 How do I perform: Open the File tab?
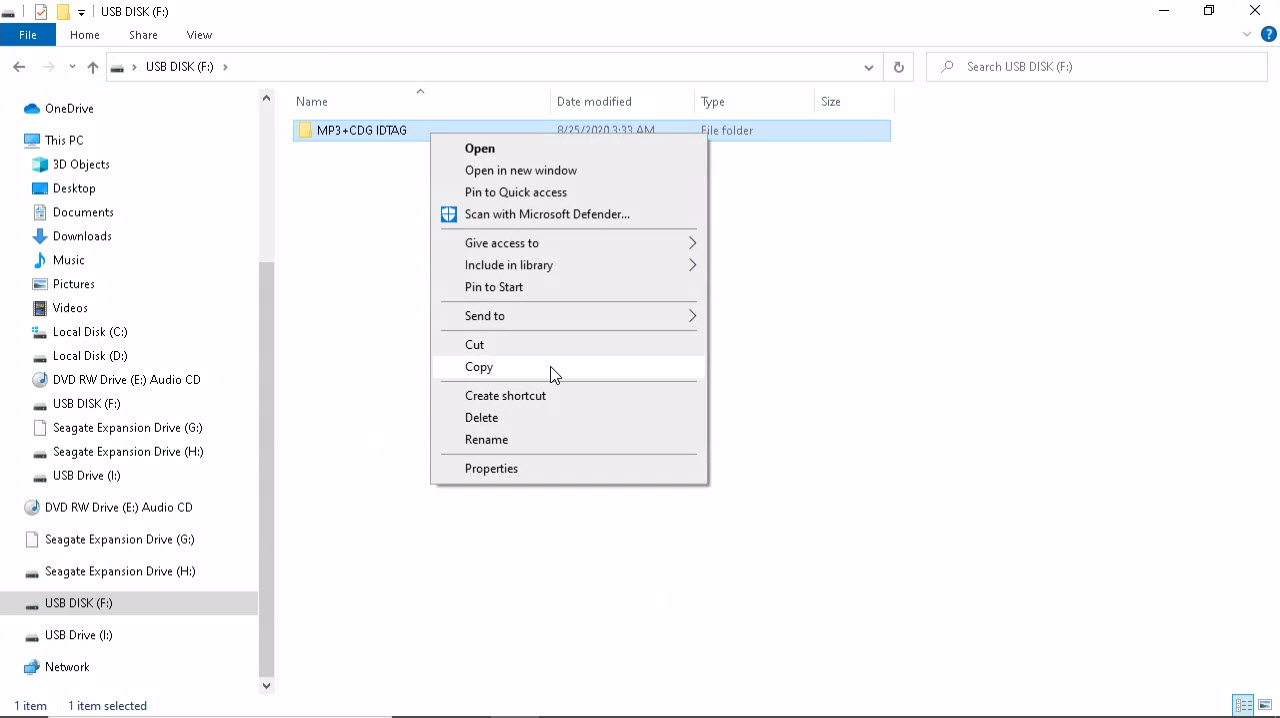pyautogui.click(x=28, y=35)
